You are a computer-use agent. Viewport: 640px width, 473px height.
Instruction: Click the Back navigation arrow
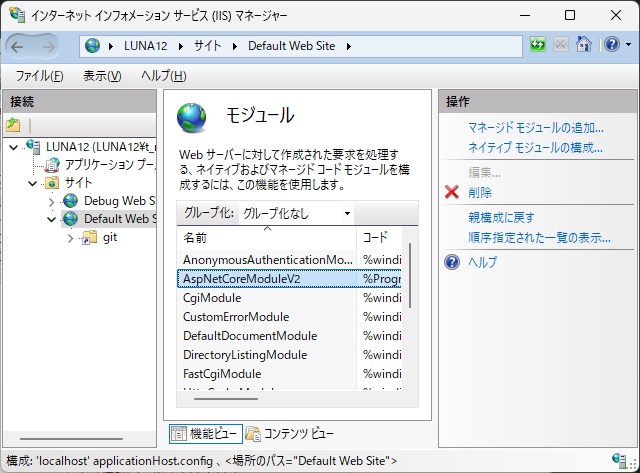17,47
